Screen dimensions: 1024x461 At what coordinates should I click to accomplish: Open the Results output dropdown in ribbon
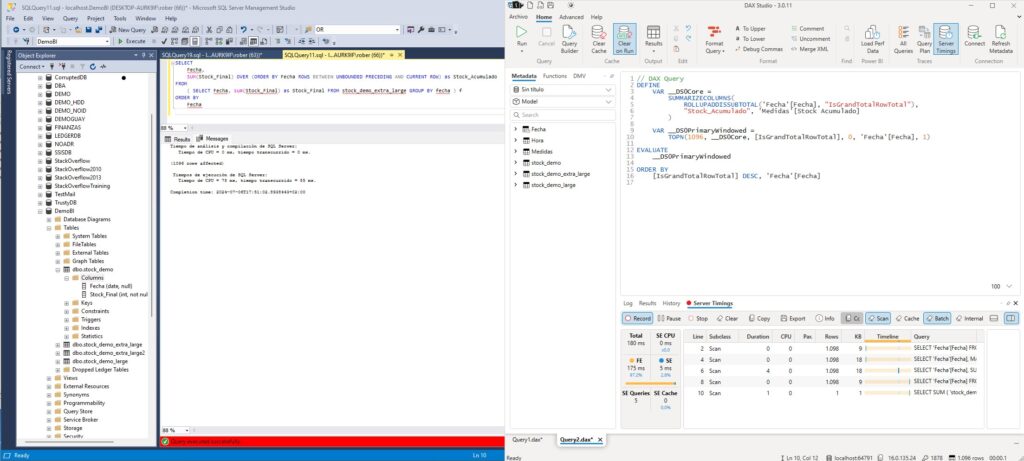653,39
